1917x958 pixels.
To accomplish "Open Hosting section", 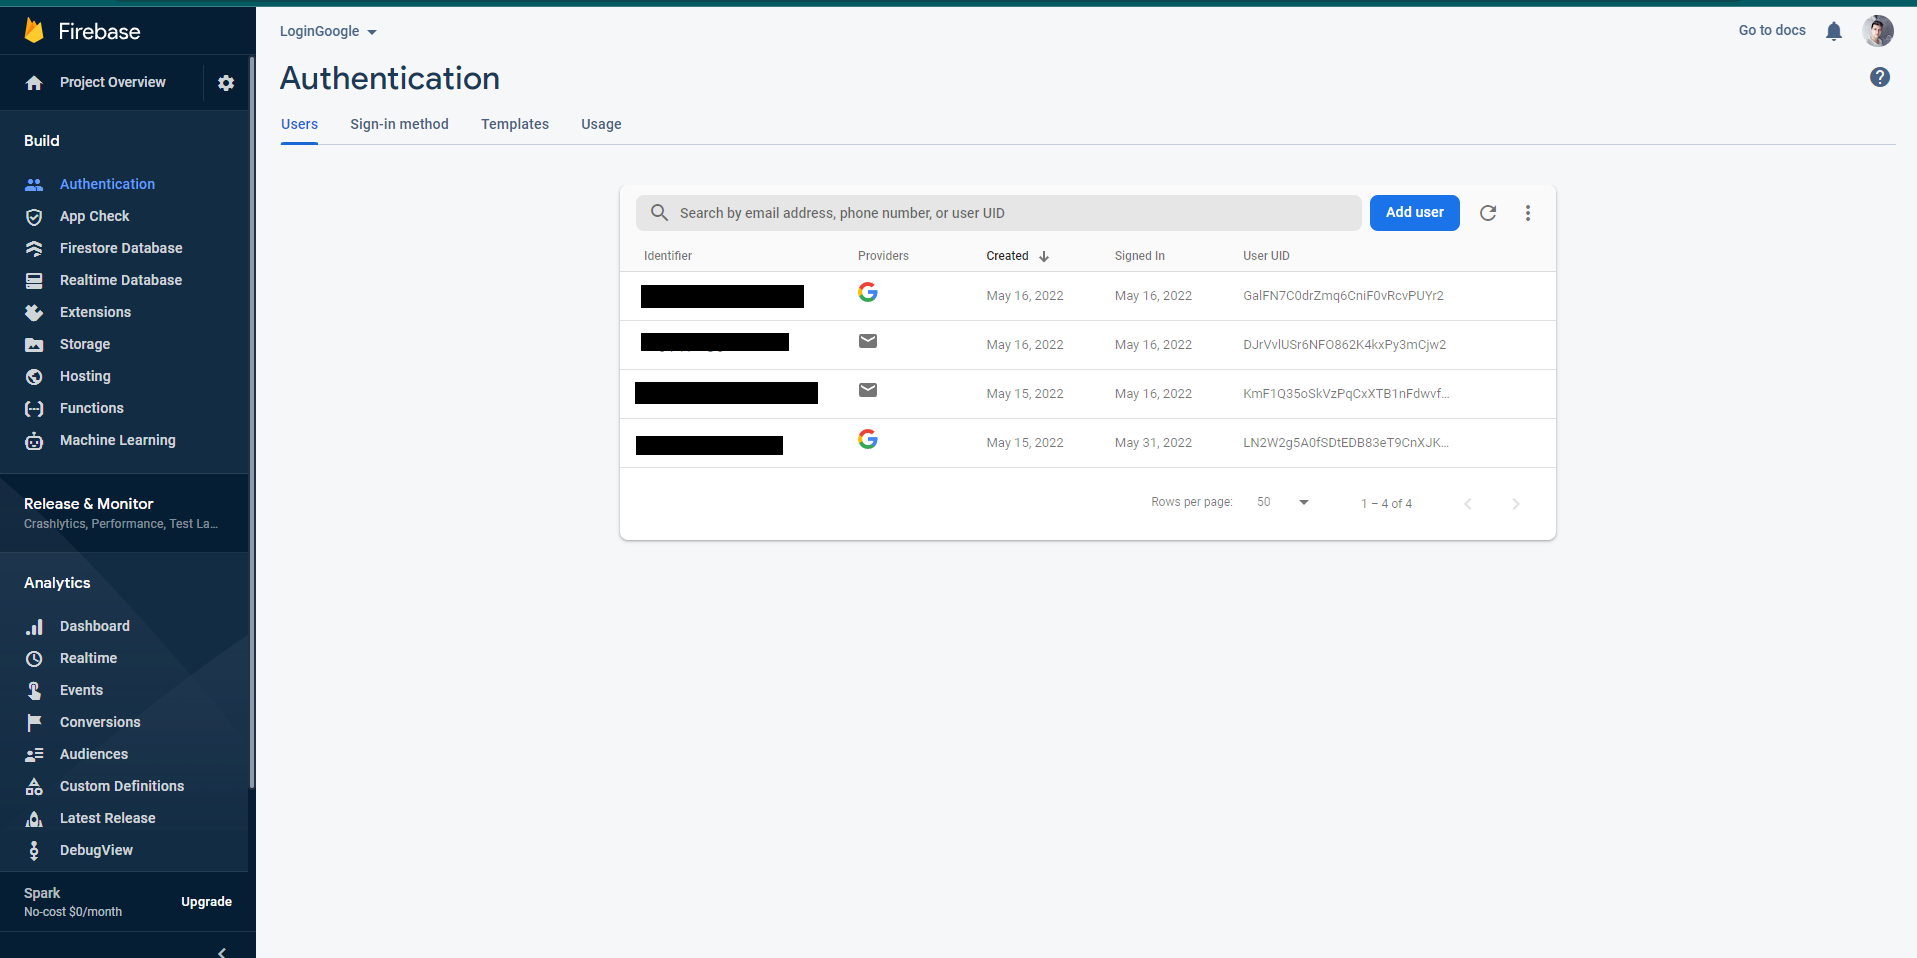I will [85, 376].
